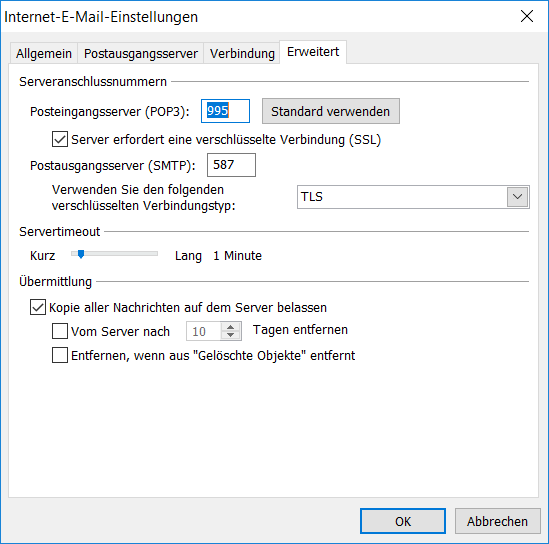Uncheck the SSL encrypted connection checkbox
The image size is (549, 544).
tap(60, 139)
